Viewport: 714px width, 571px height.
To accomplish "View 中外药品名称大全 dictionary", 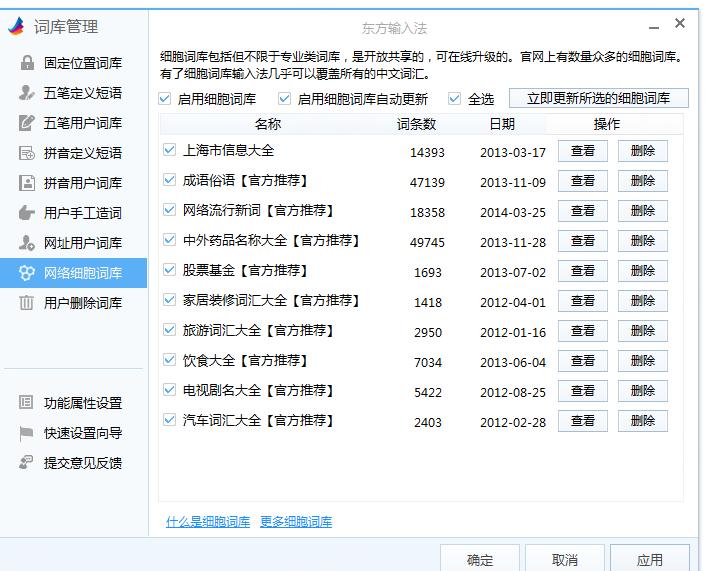I will tap(583, 241).
